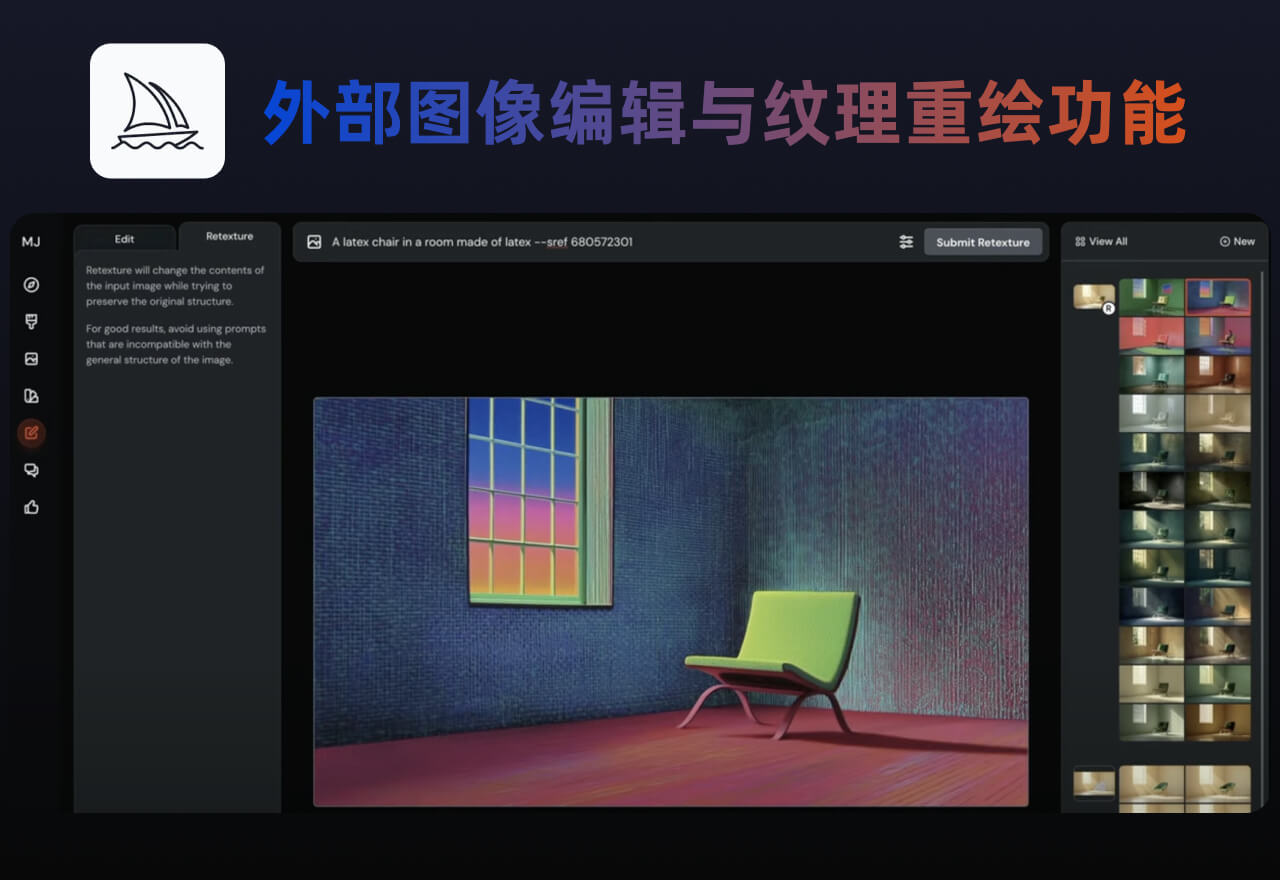Click the thumbs-up rating icon in sidebar
The width and height of the screenshot is (1280, 880).
coord(31,507)
